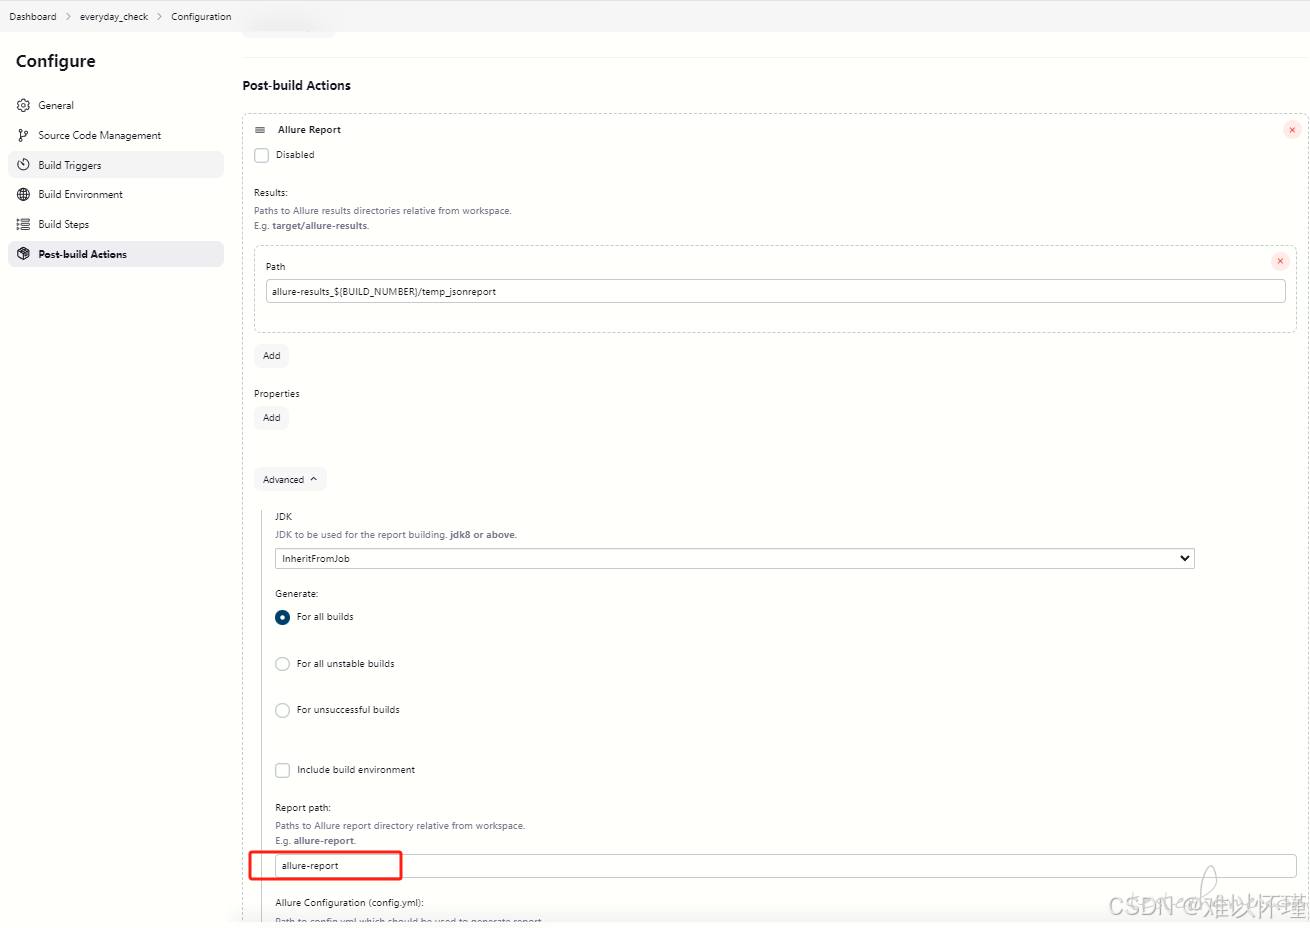Click the Build Steps list icon
Image resolution: width=1310 pixels, height=928 pixels.
click(23, 224)
